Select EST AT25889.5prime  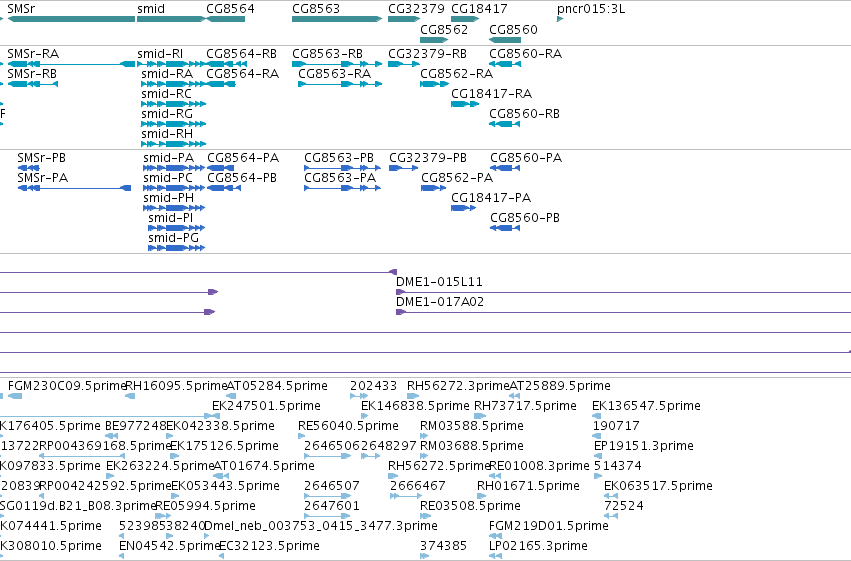click(x=560, y=386)
